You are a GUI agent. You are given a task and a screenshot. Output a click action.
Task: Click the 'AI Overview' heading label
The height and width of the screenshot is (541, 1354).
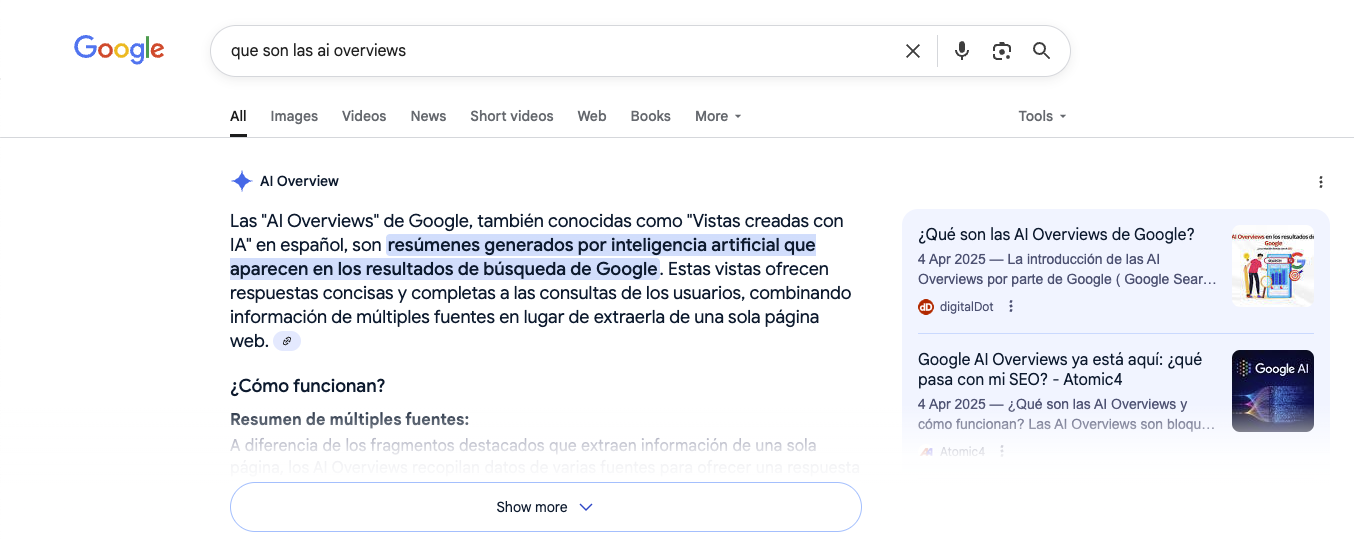299,181
